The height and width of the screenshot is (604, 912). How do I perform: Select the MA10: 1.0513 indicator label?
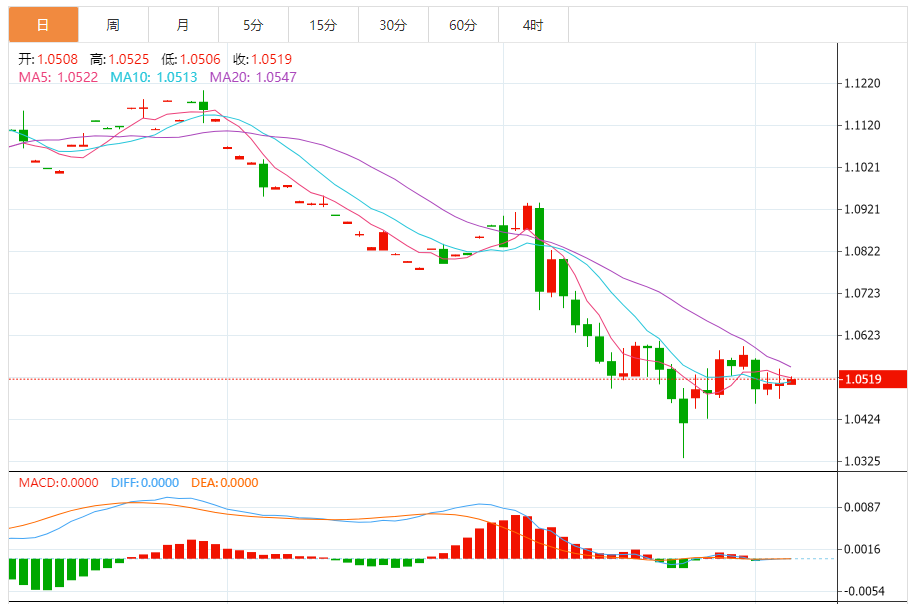pos(154,77)
